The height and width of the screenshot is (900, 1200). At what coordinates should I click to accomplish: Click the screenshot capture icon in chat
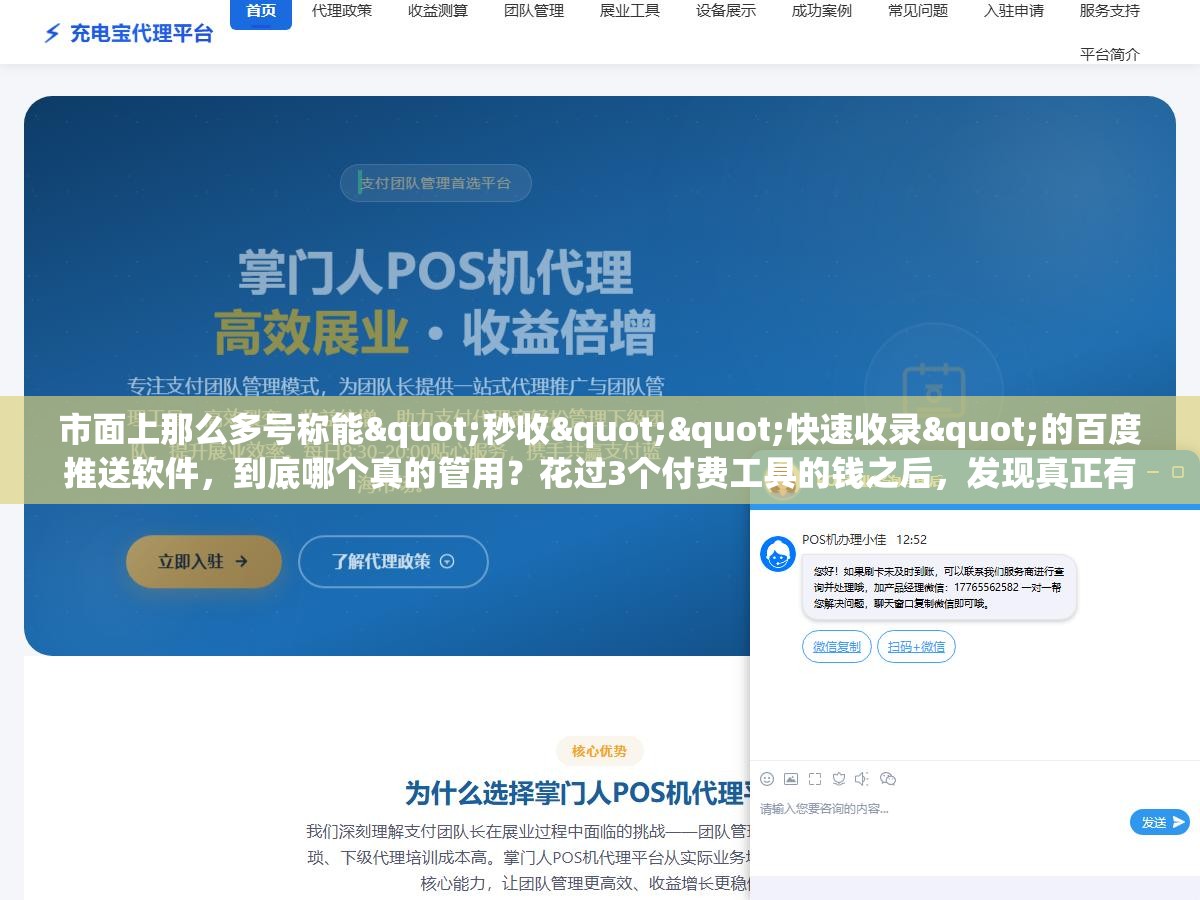815,778
